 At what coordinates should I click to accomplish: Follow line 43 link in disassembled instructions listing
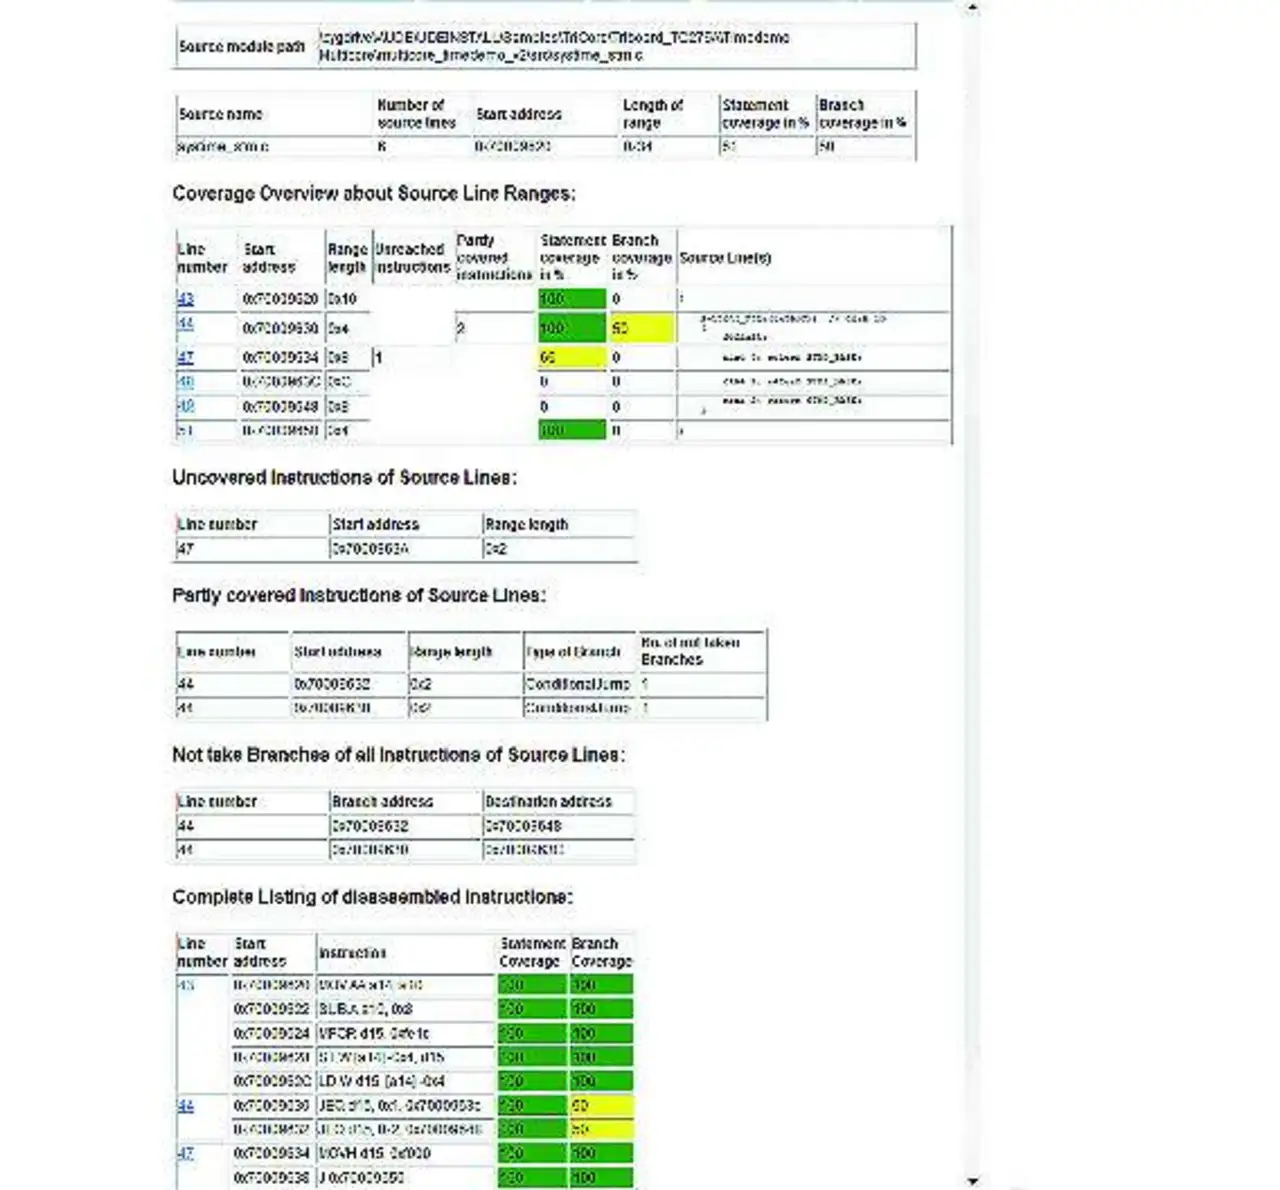point(185,985)
